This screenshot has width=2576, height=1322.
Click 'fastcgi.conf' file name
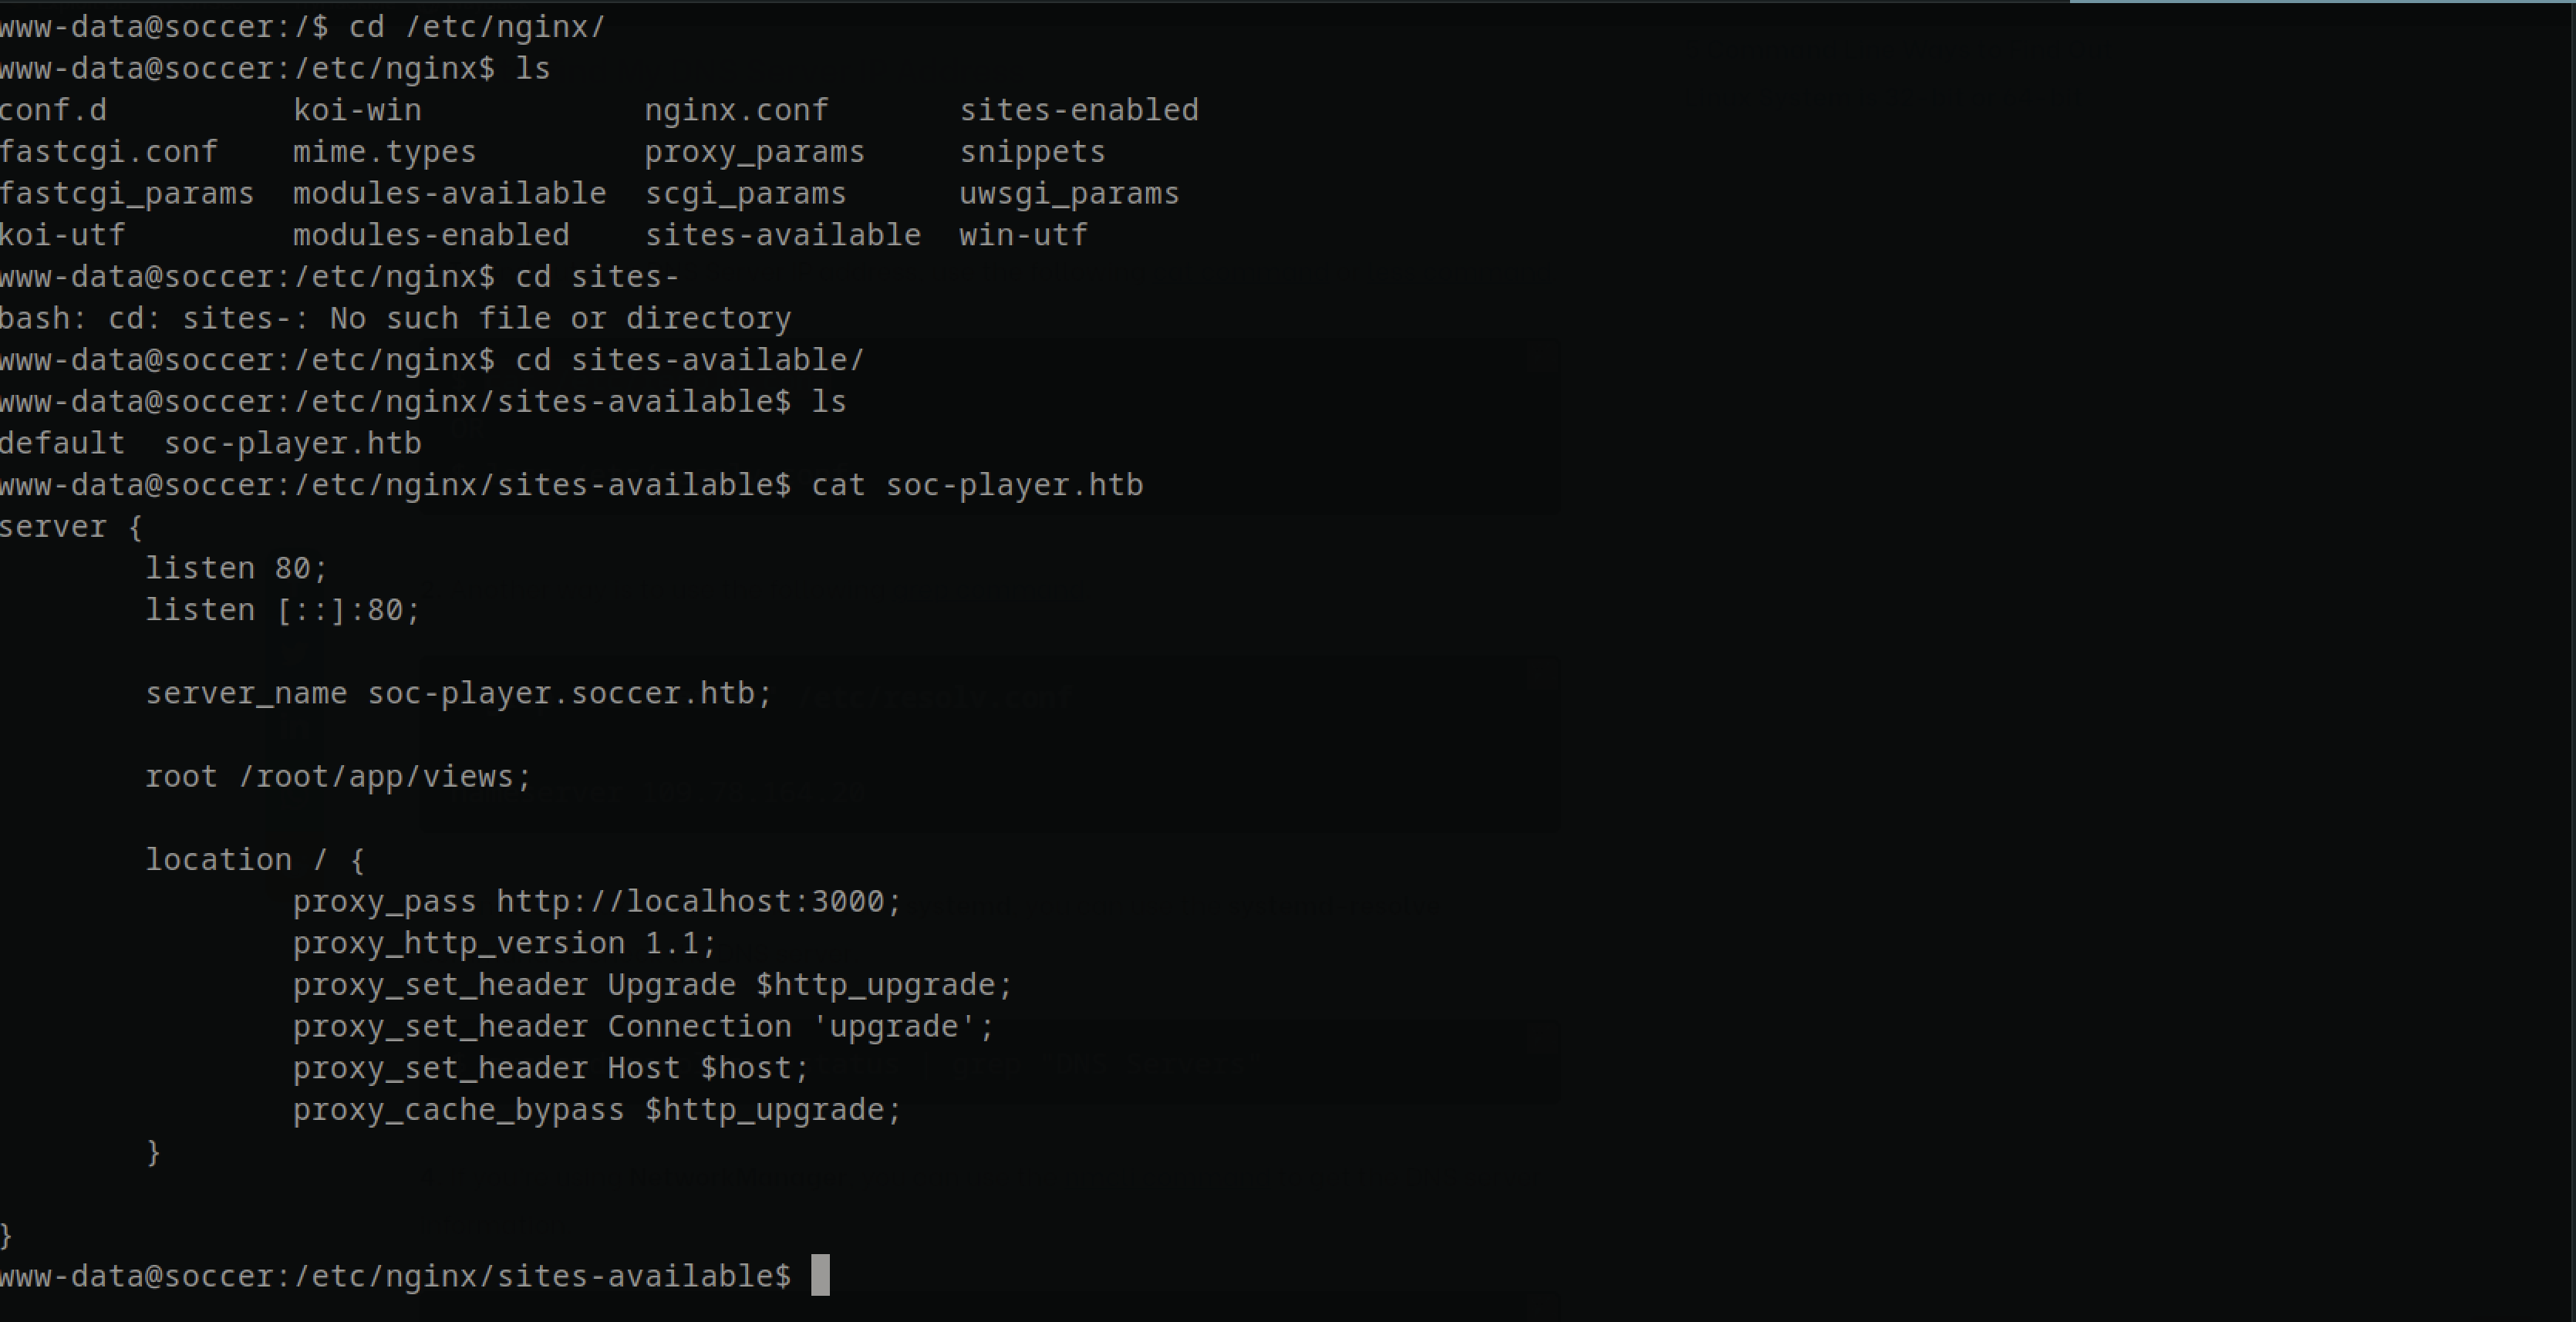click(108, 152)
